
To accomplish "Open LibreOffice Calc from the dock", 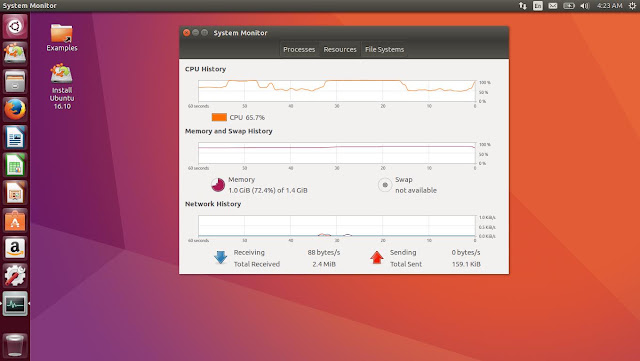I will pos(15,165).
